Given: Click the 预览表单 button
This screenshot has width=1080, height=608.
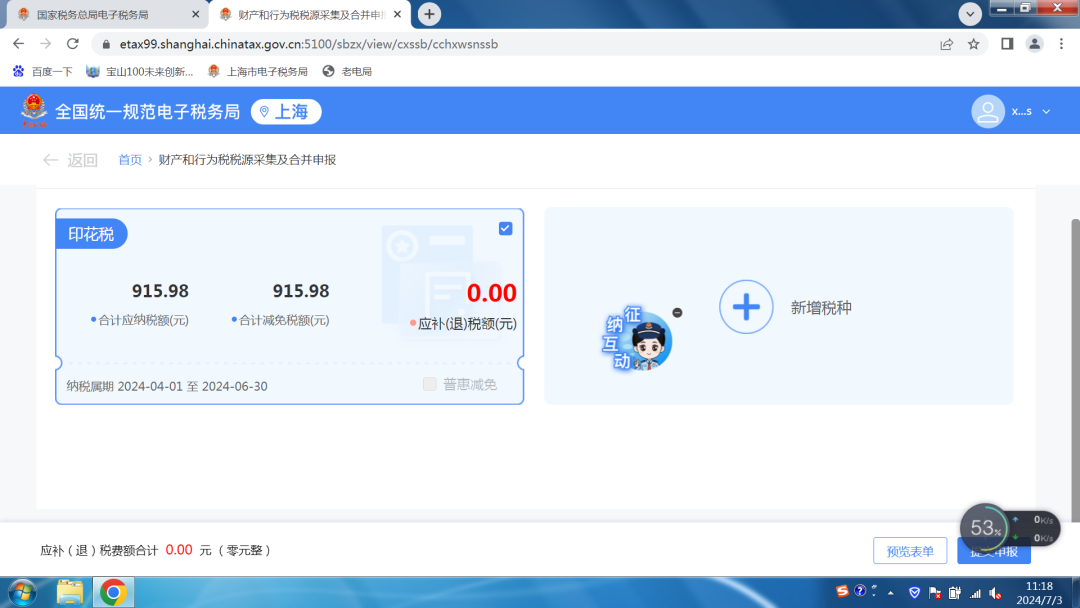Looking at the screenshot, I should (x=909, y=550).
